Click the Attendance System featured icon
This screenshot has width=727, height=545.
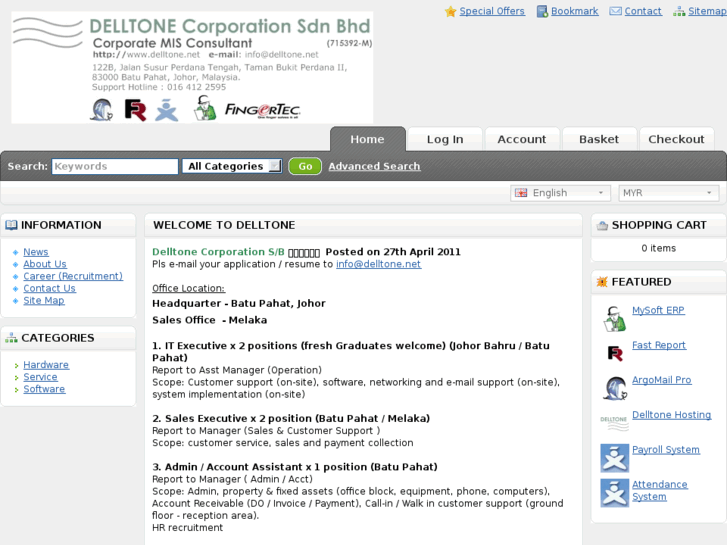[614, 493]
